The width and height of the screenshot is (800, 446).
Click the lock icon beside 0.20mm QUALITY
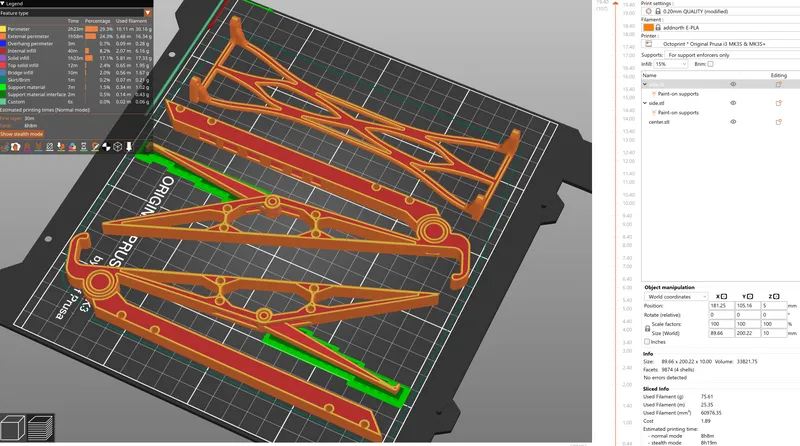[658, 11]
